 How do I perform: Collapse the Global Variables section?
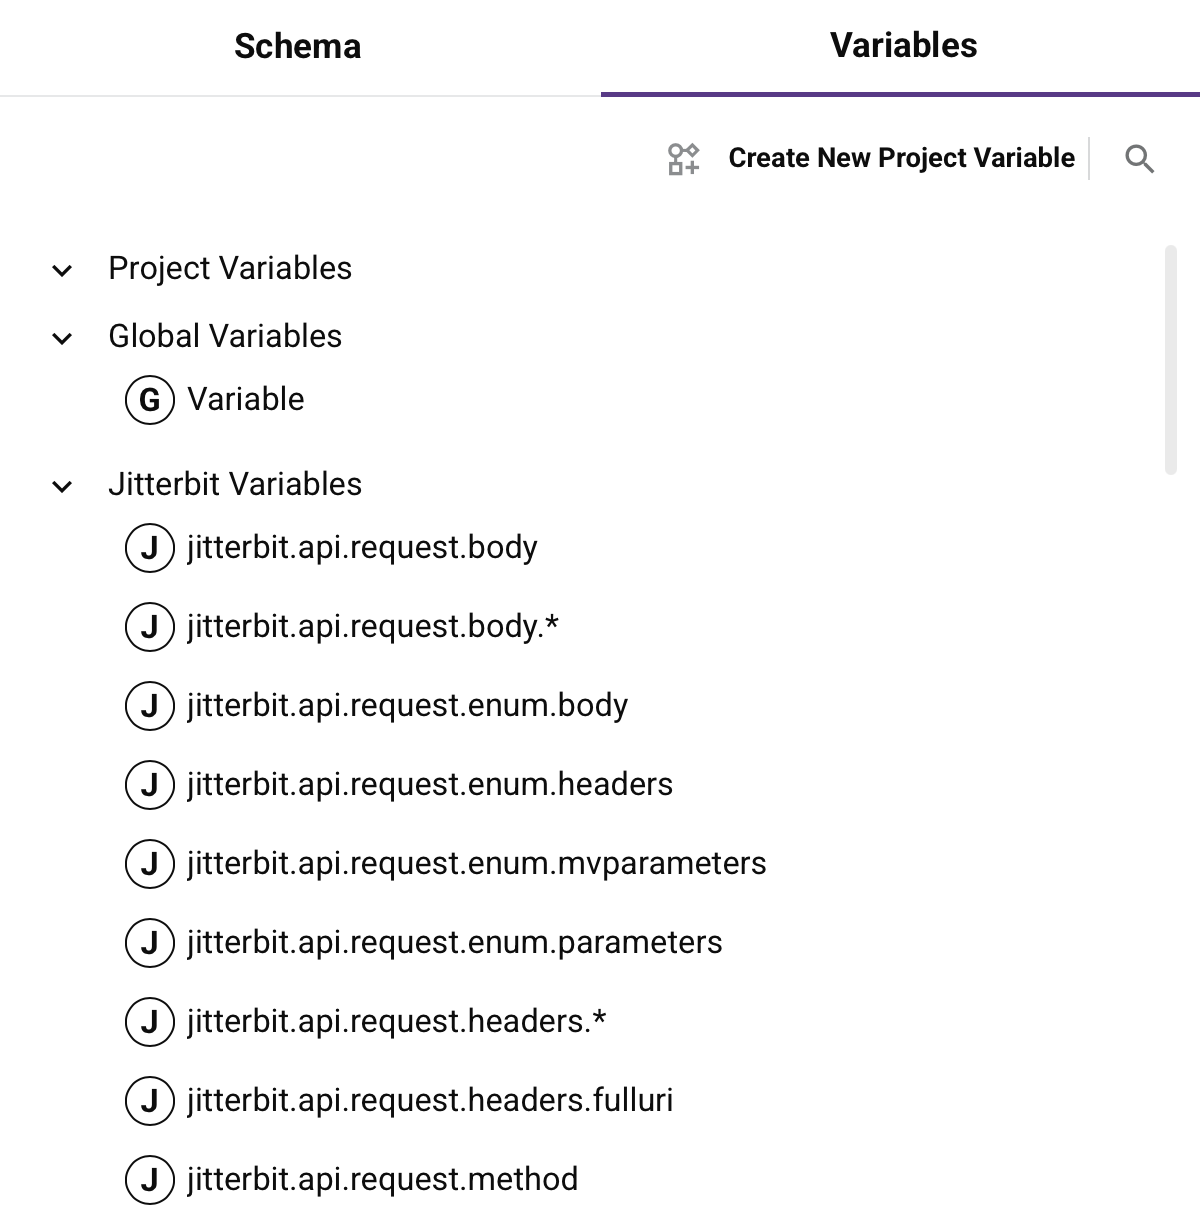point(62,337)
